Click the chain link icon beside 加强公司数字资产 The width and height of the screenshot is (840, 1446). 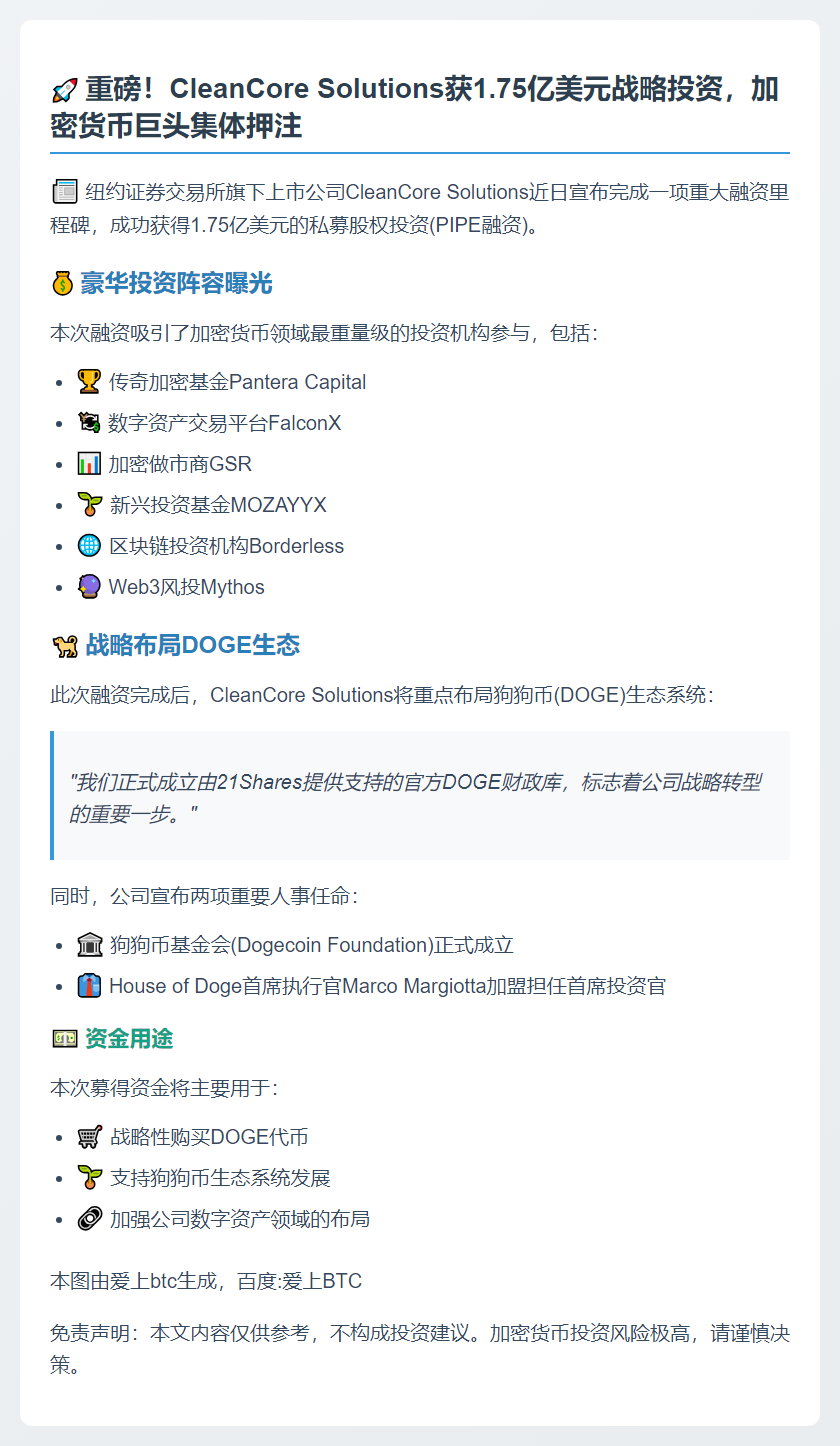coord(89,1219)
